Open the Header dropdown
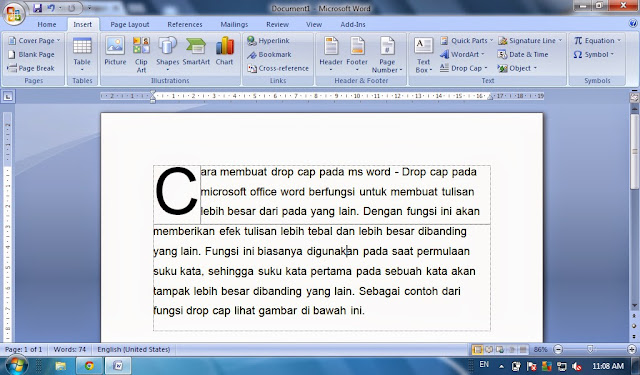The width and height of the screenshot is (640, 375). tap(331, 54)
